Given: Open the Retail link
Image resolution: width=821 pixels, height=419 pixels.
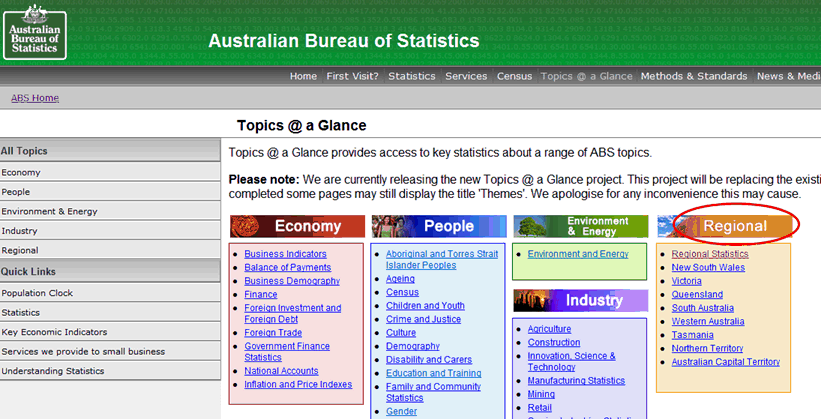Looking at the screenshot, I should click(540, 407).
